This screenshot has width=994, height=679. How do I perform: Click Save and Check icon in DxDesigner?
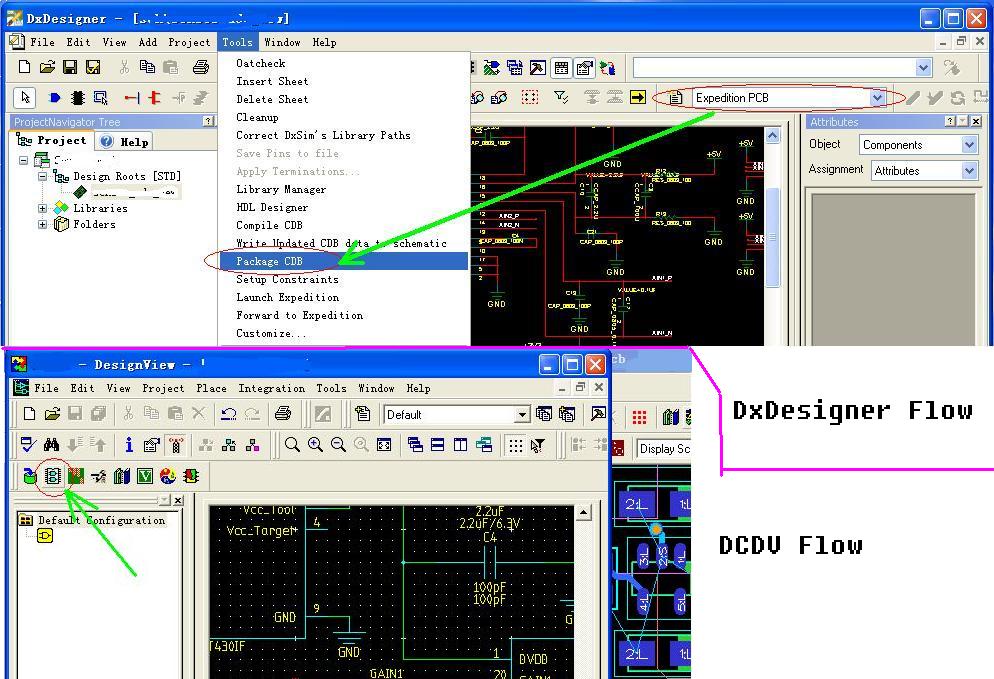[93, 67]
